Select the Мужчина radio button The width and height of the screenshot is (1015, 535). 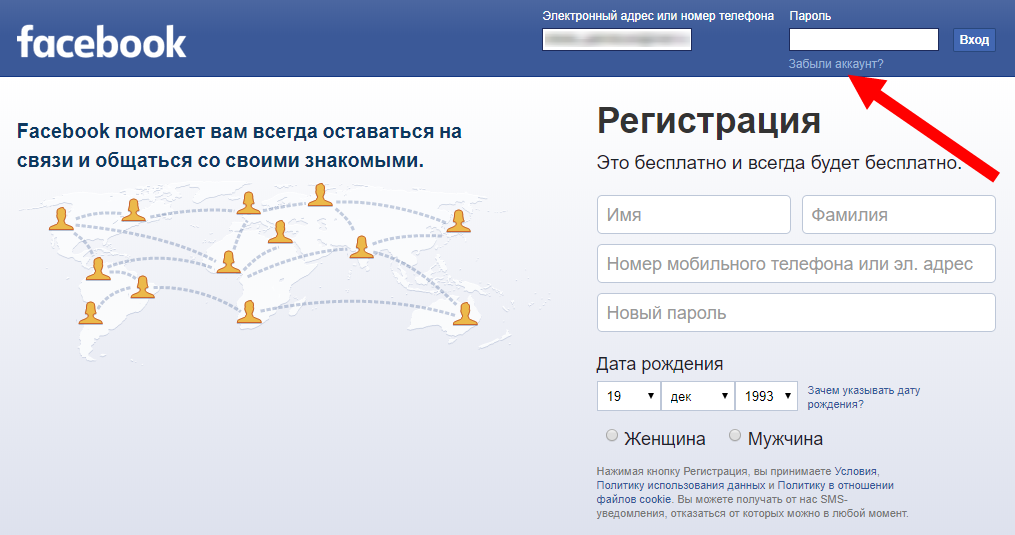735,435
